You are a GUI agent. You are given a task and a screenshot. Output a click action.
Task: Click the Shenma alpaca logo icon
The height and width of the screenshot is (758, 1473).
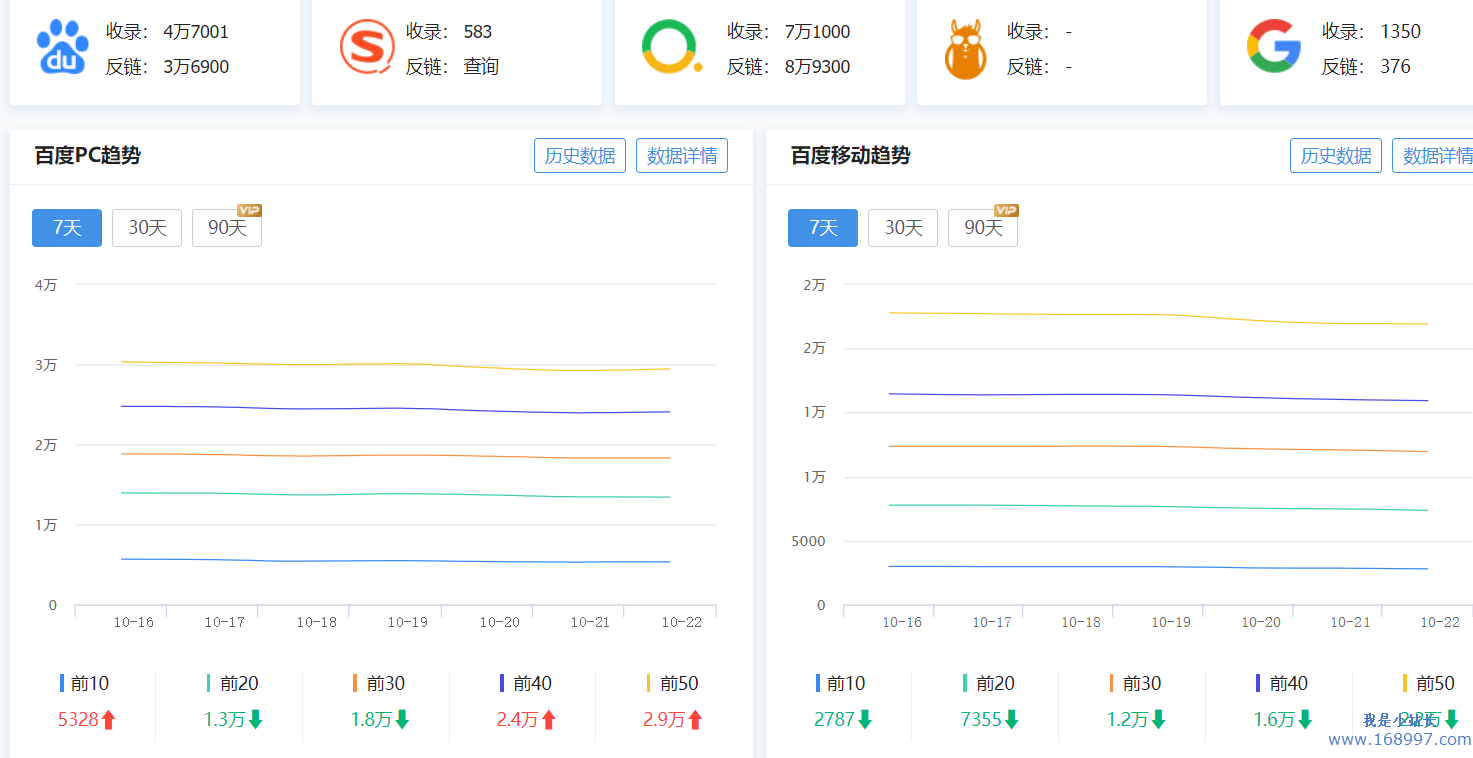[x=965, y=50]
